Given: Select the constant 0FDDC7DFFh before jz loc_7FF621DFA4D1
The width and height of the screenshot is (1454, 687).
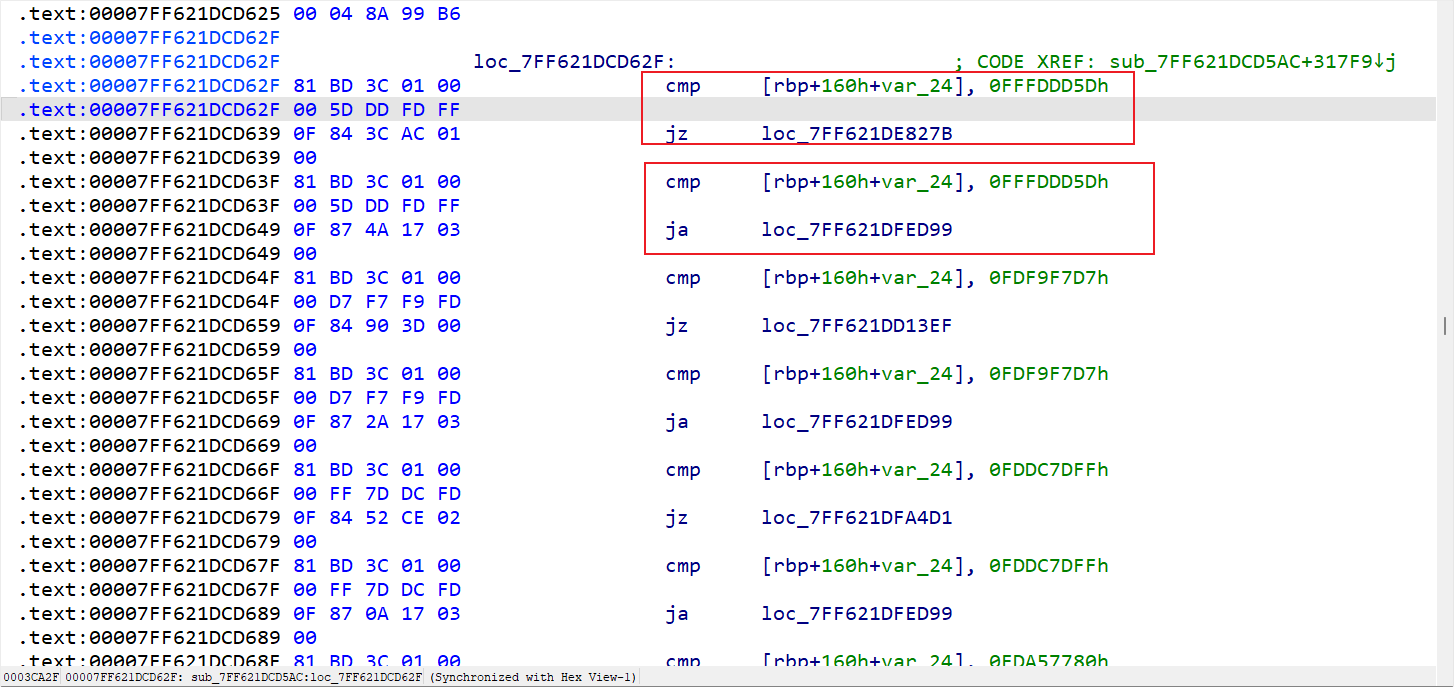Looking at the screenshot, I should click(1049, 470).
